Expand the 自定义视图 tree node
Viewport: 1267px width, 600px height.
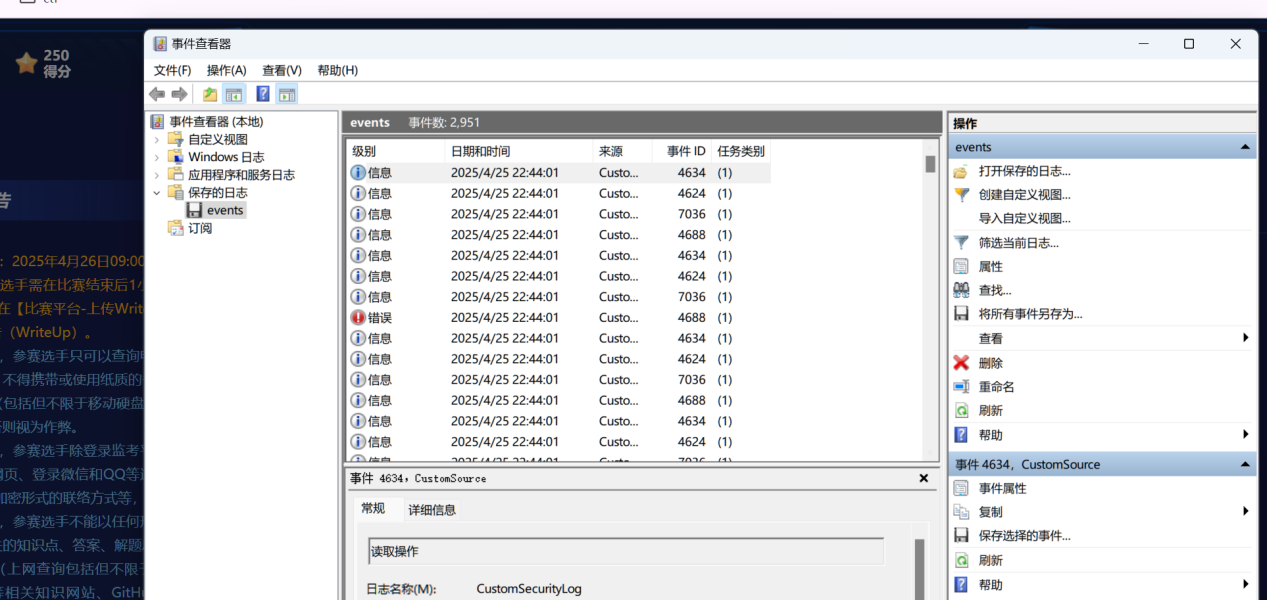(157, 140)
